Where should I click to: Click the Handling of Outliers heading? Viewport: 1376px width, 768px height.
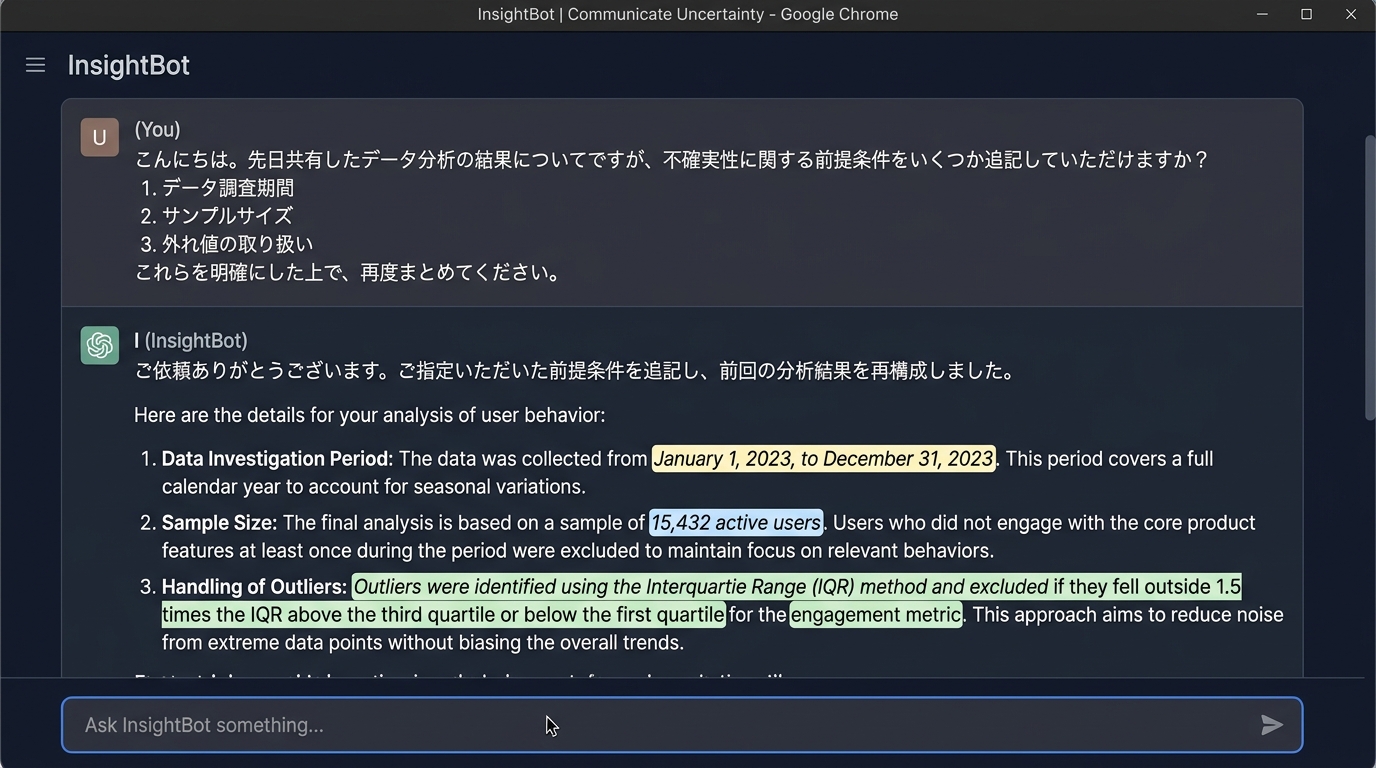(254, 587)
